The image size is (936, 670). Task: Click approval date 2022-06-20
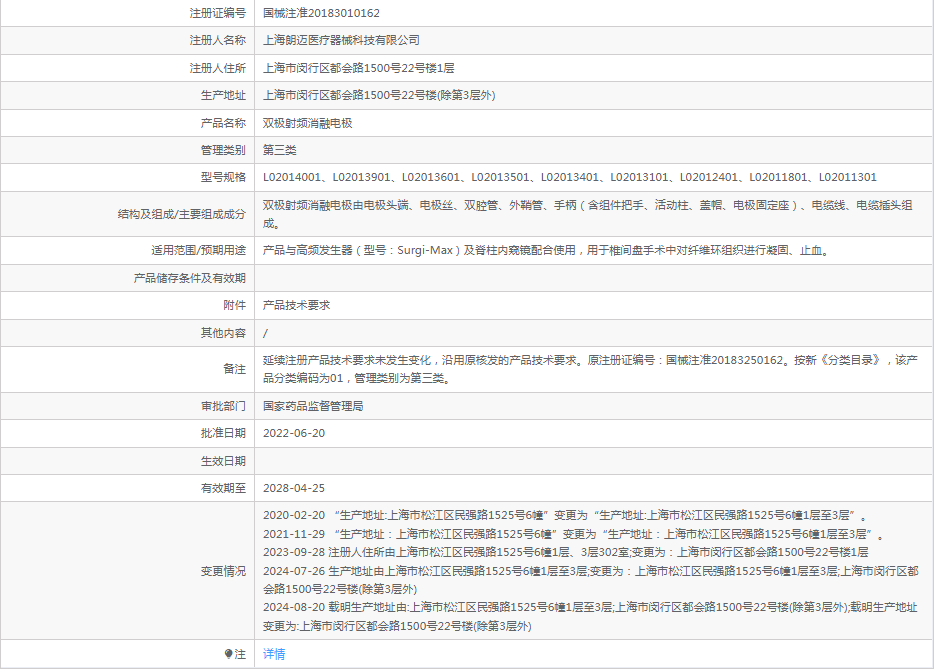(294, 433)
